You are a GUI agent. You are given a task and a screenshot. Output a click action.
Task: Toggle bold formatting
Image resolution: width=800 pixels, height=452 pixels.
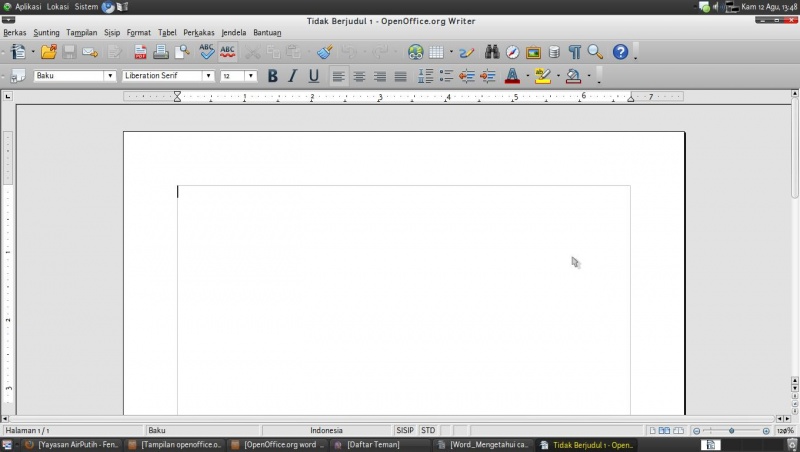272,76
